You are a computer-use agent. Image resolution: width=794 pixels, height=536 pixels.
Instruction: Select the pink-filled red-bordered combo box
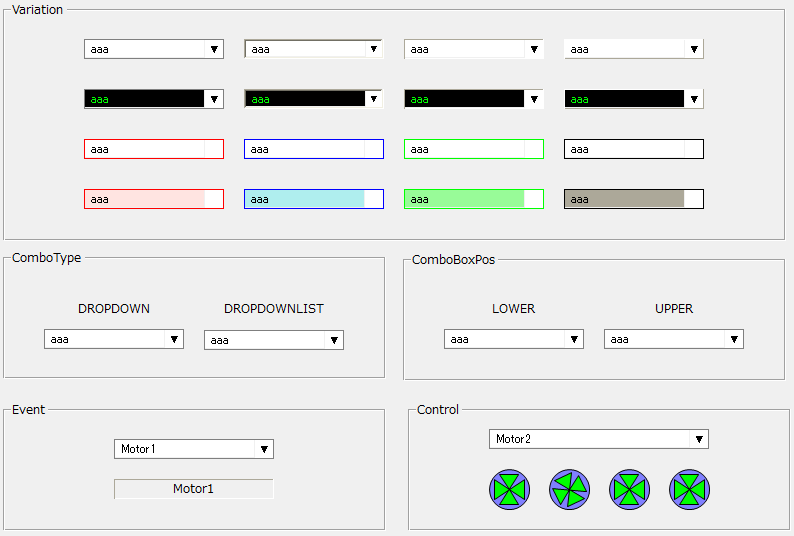coord(153,199)
